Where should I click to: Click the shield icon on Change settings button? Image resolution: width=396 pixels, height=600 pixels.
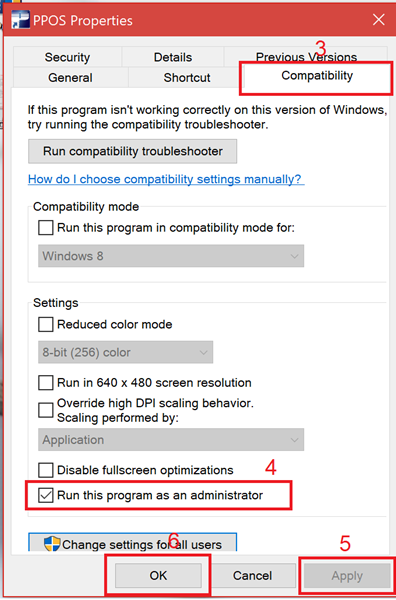52,544
